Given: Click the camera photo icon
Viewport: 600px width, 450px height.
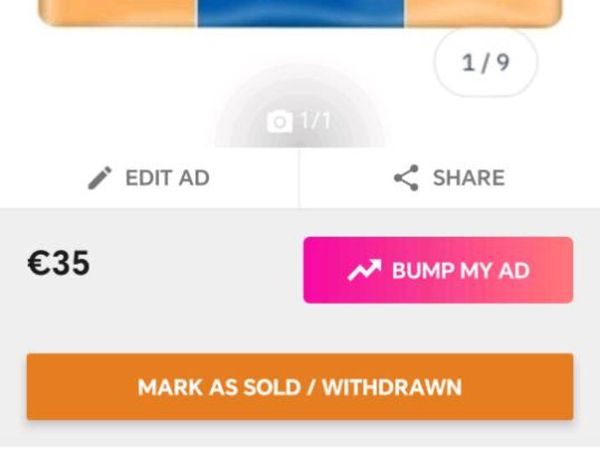Looking at the screenshot, I should click(x=280, y=122).
